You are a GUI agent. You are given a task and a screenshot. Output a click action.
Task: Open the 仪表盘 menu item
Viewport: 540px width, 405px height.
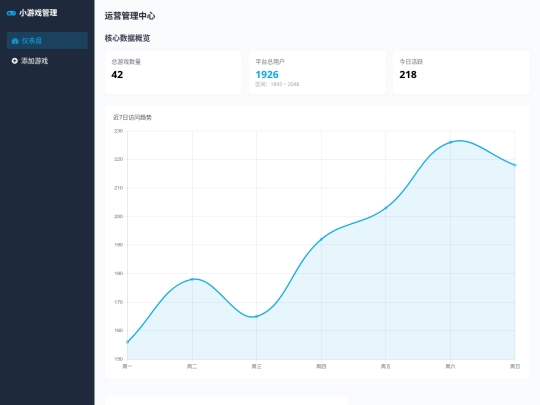(x=47, y=41)
